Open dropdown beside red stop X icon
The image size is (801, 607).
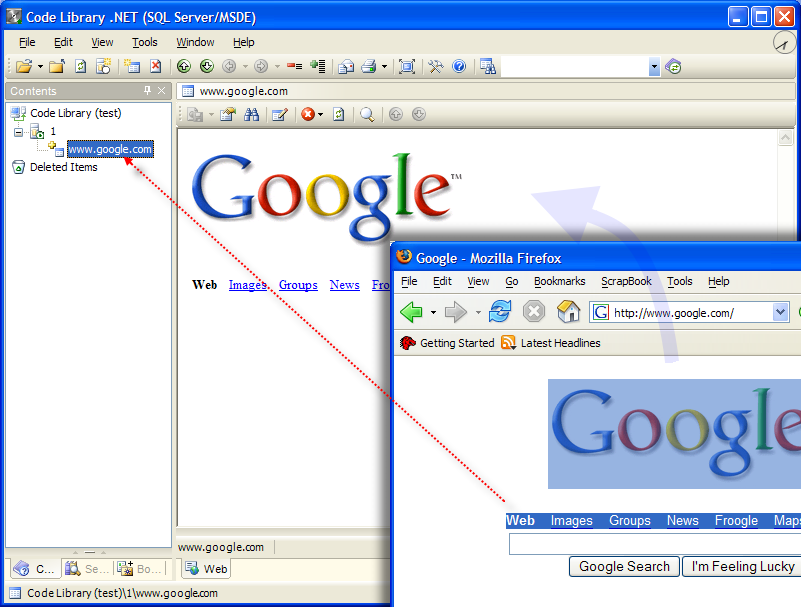[x=320, y=114]
